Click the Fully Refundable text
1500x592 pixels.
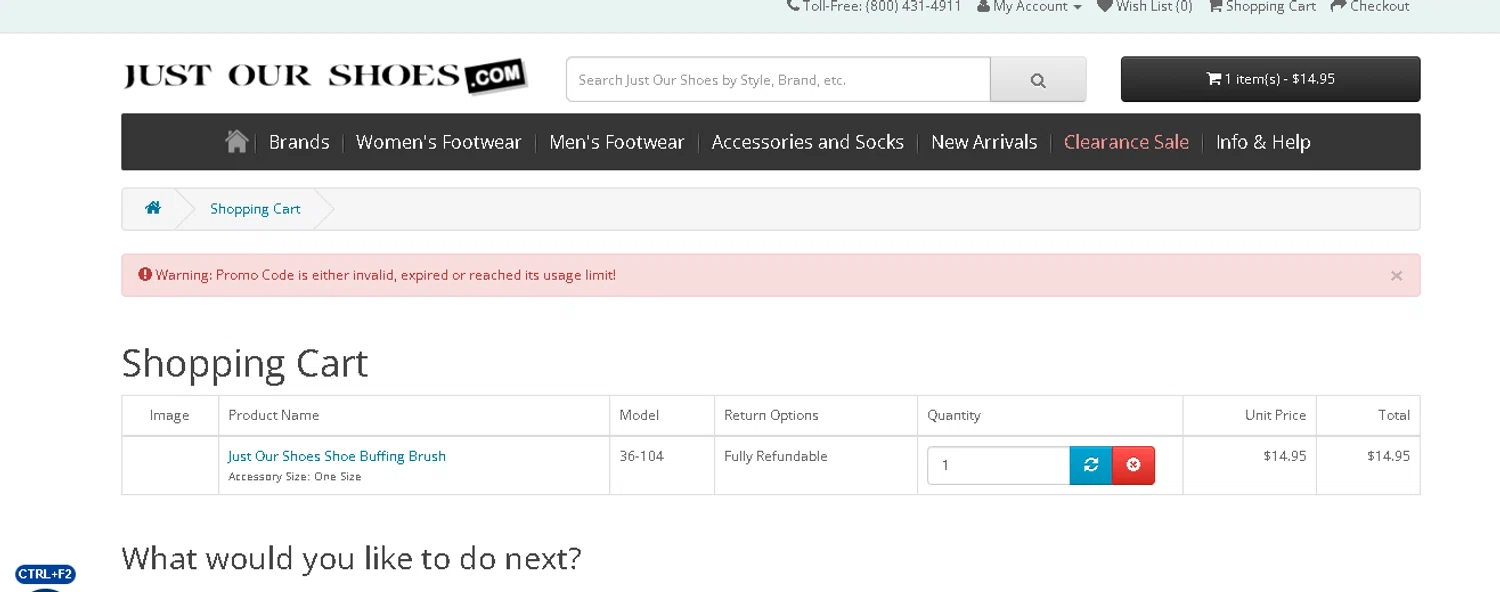point(776,456)
